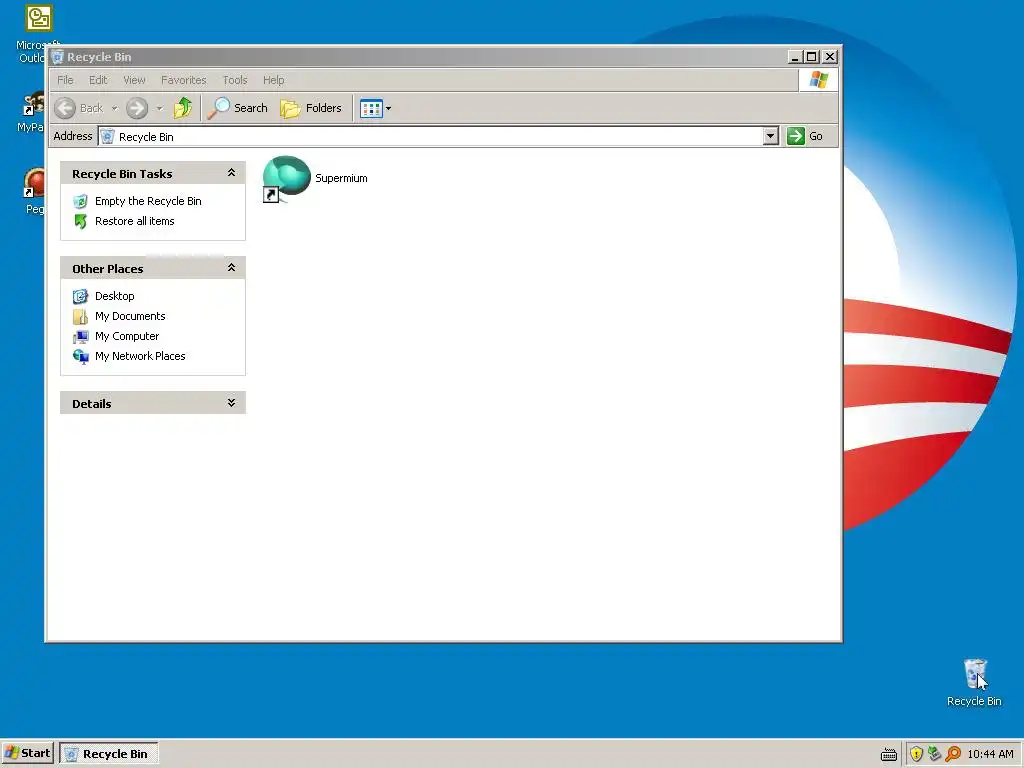Image resolution: width=1024 pixels, height=768 pixels.
Task: Go to Desktop in Other Places
Action: [115, 296]
